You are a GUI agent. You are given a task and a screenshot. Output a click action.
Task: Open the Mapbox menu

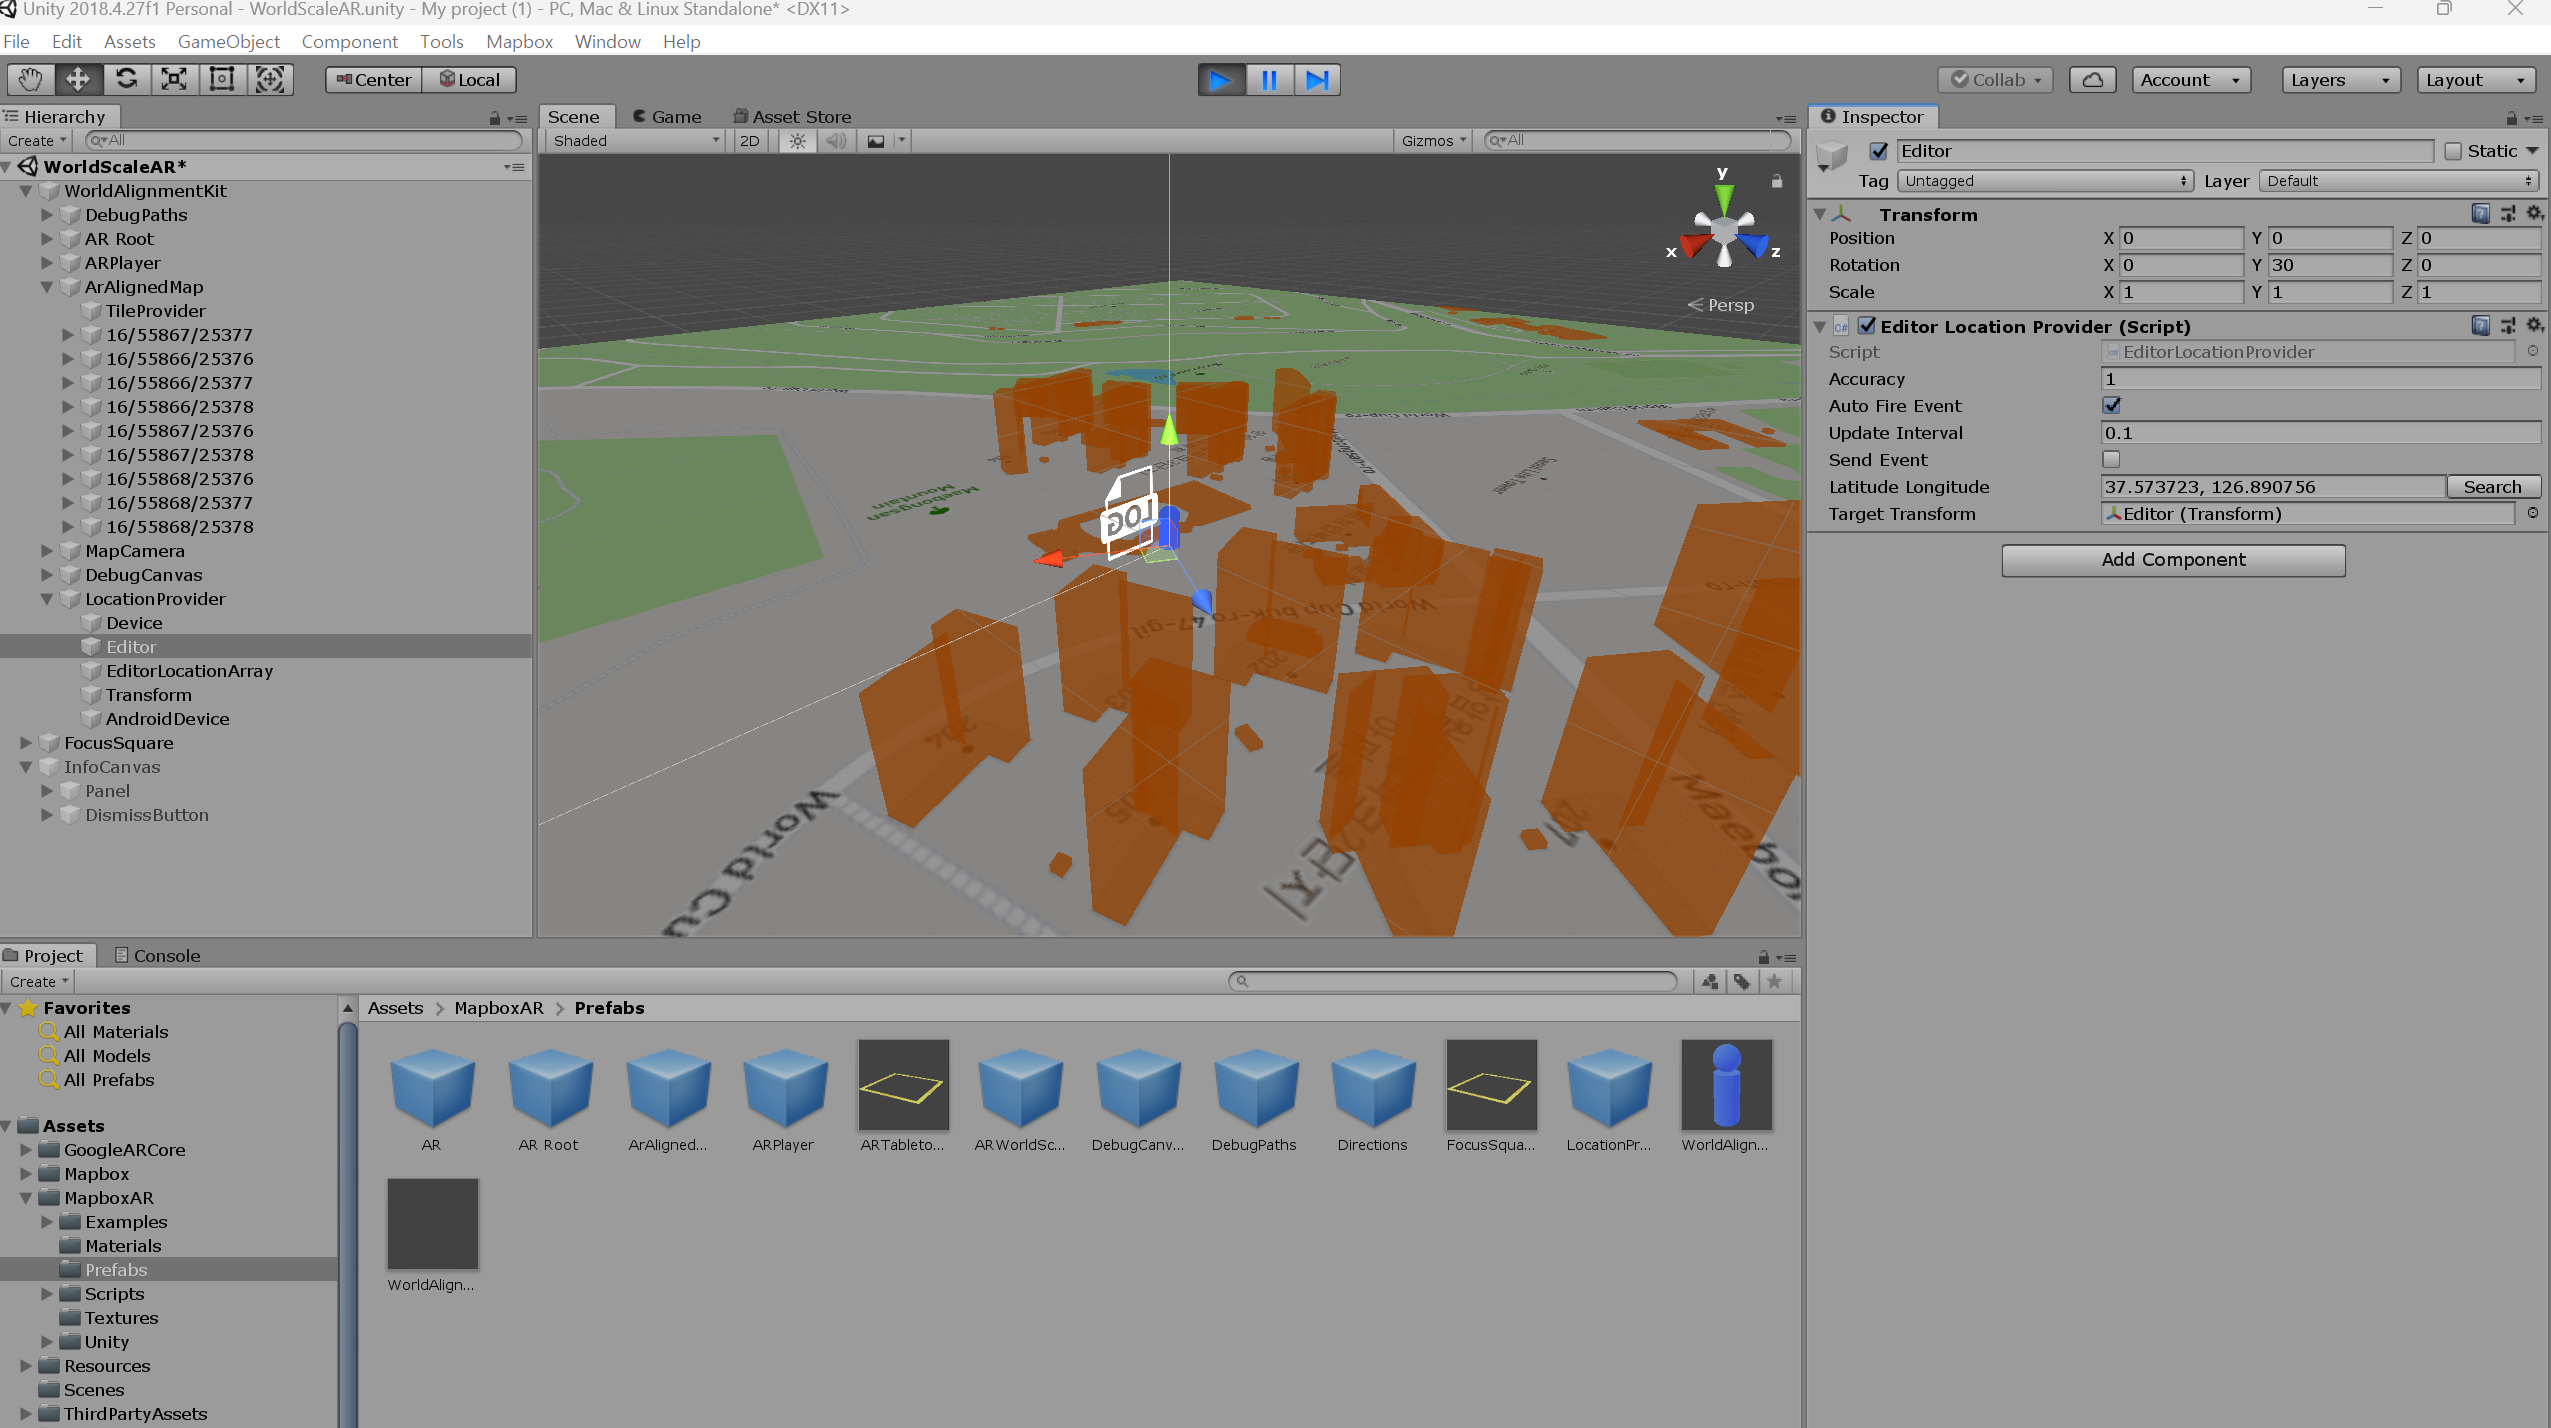click(519, 41)
